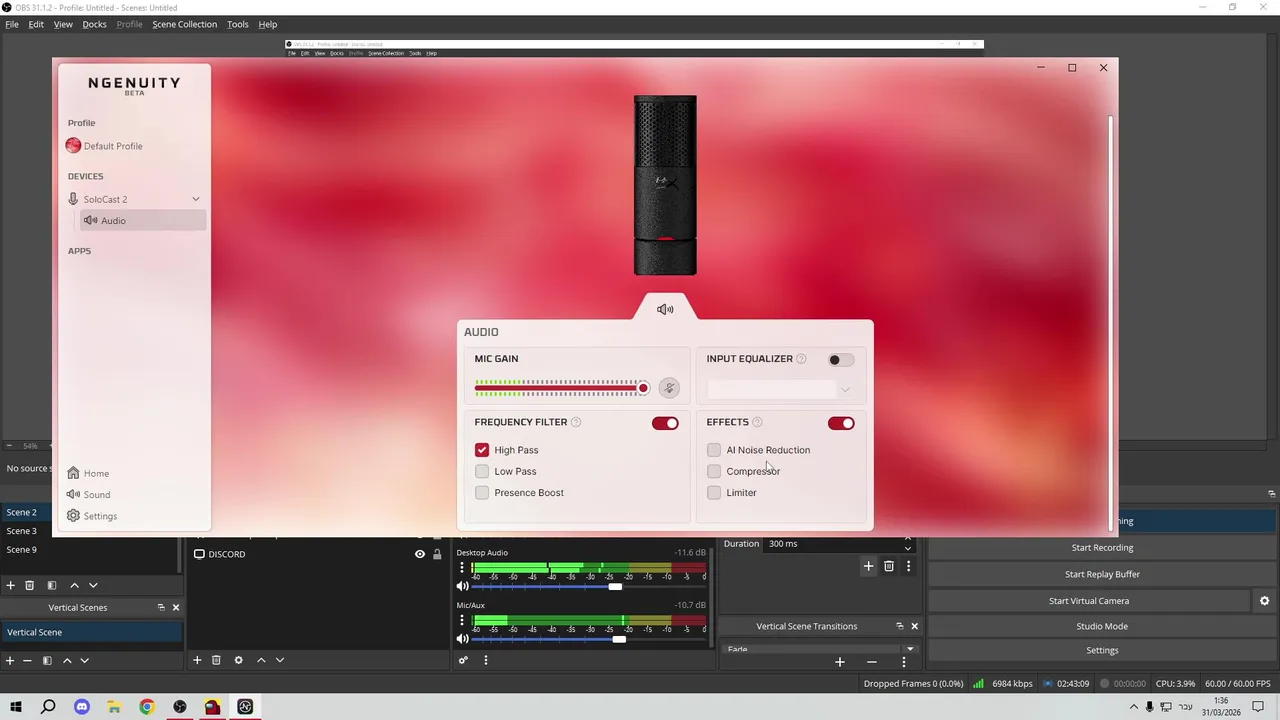Viewport: 1280px width, 720px height.
Task: Select Default Profile avatar in NGENUITY
Action: [73, 145]
